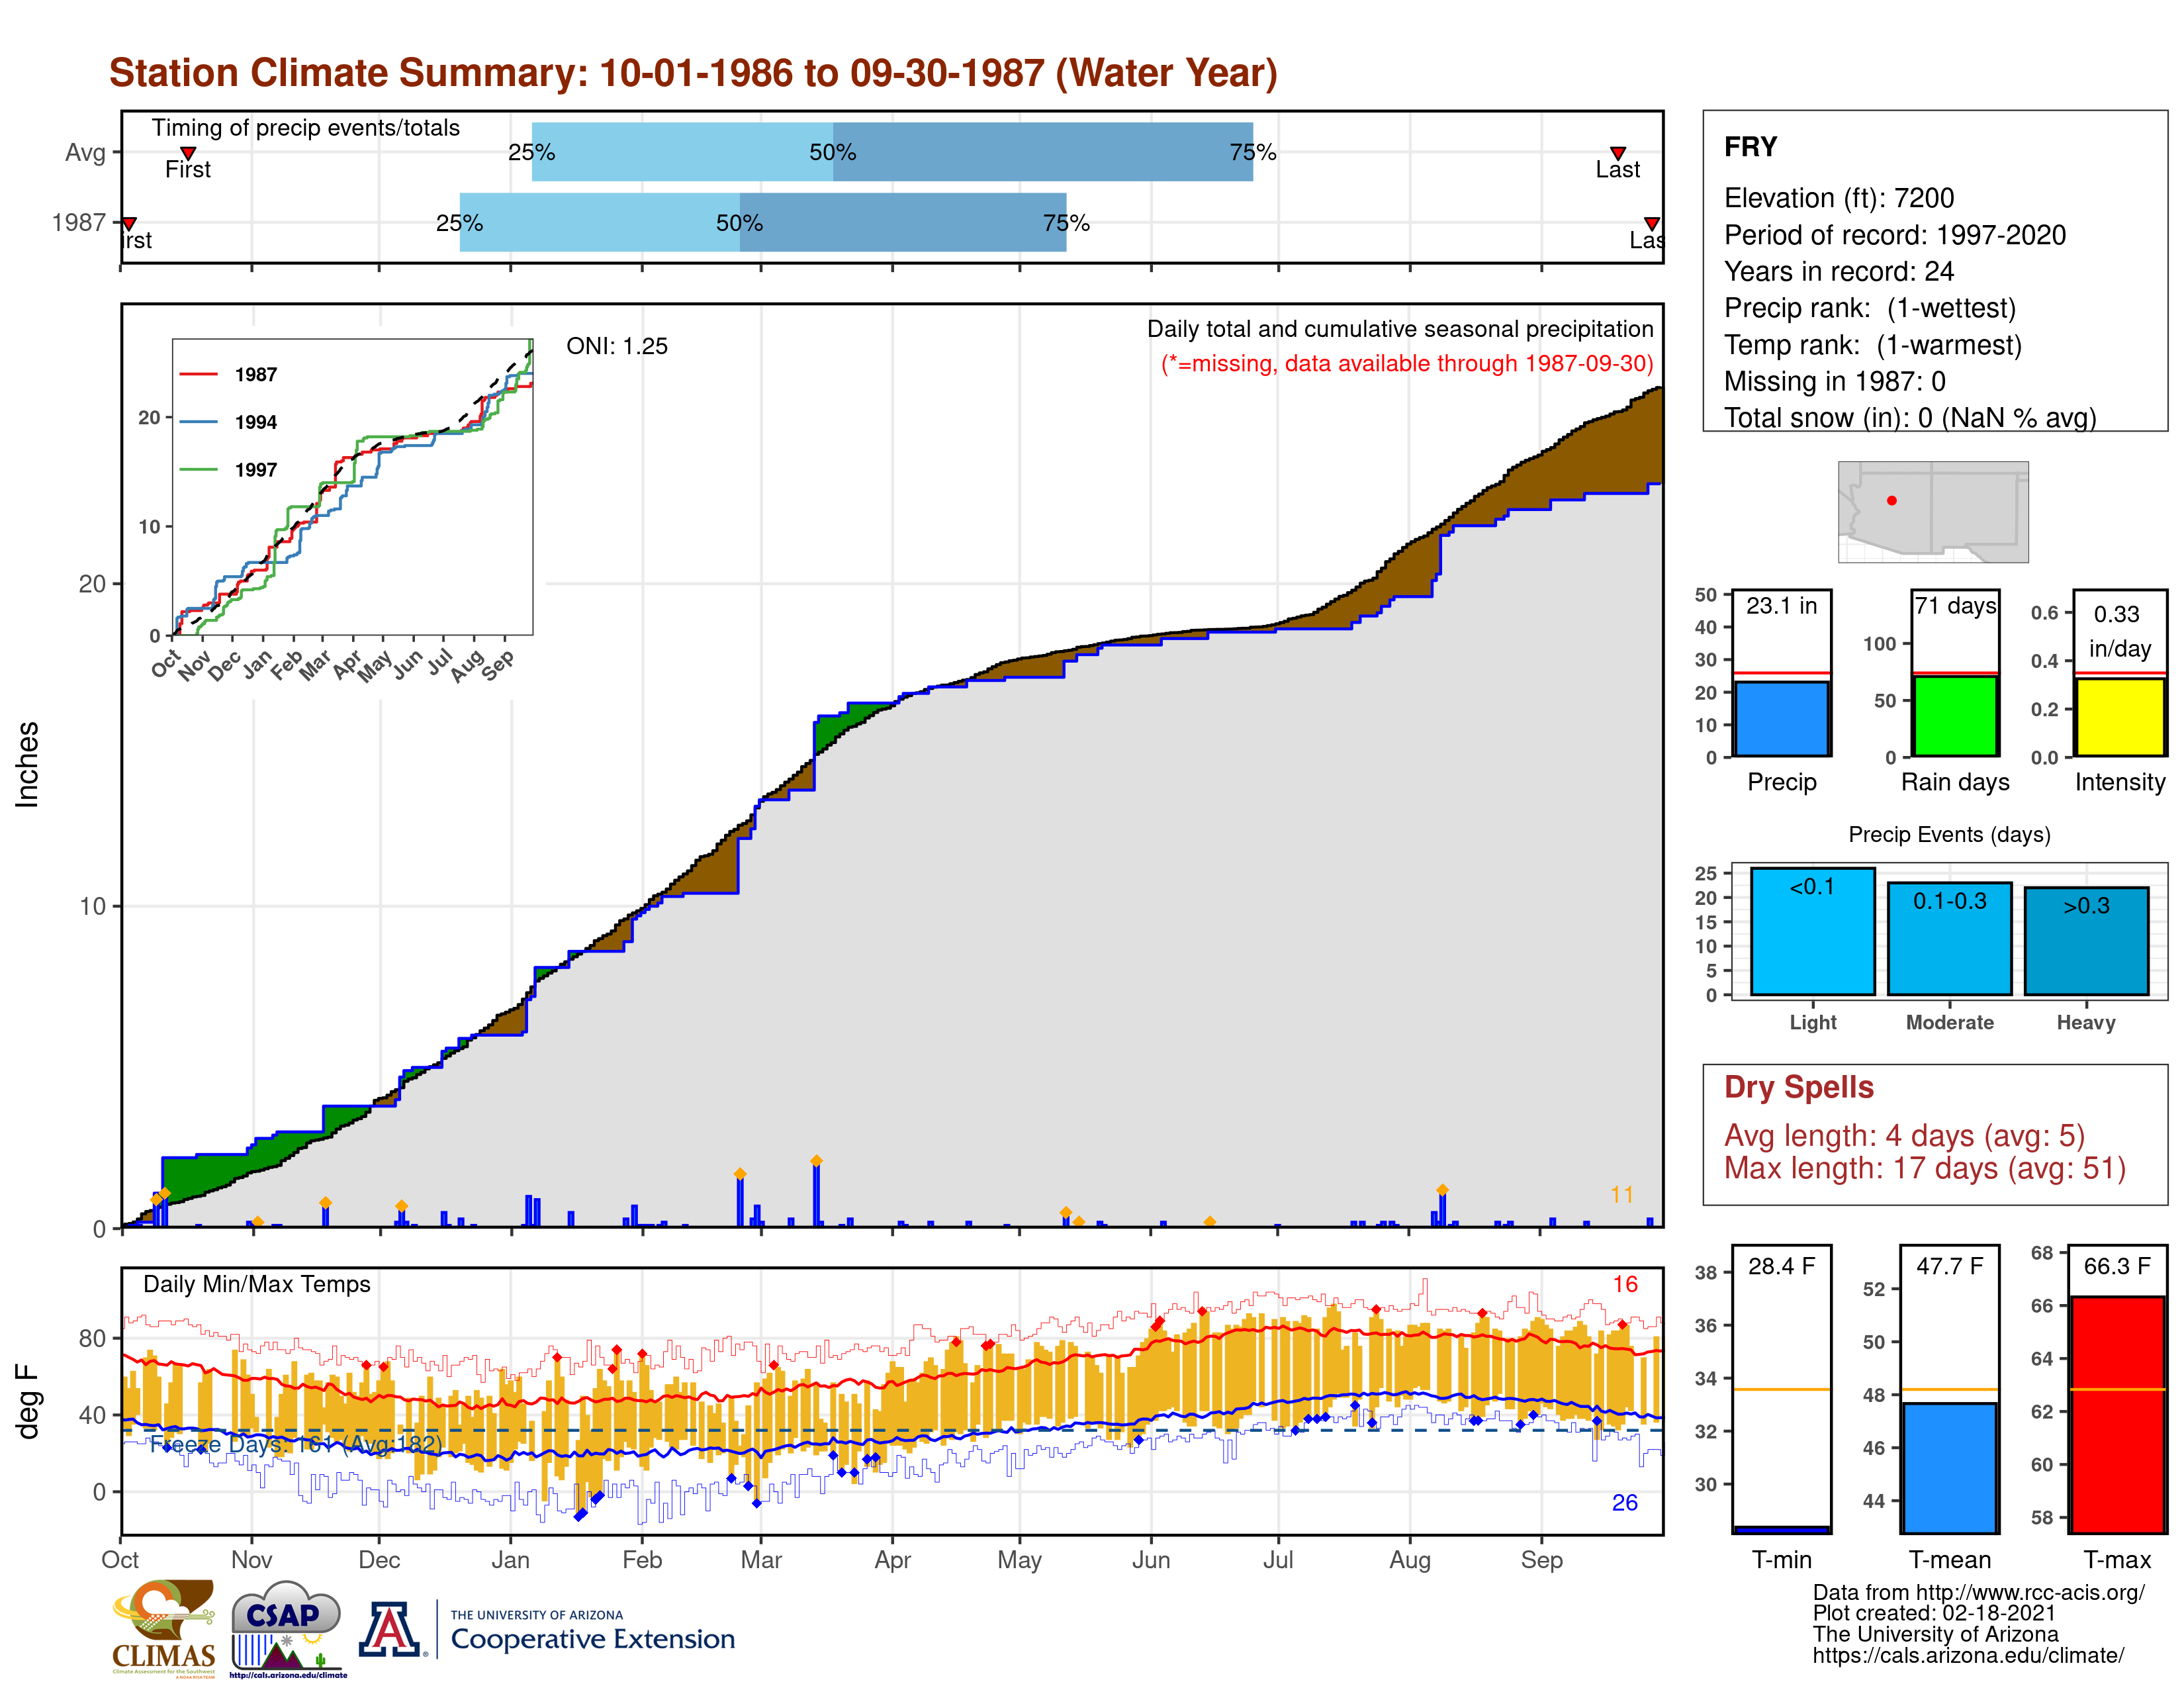Click 'Timing of precip events/totals' label

point(305,128)
